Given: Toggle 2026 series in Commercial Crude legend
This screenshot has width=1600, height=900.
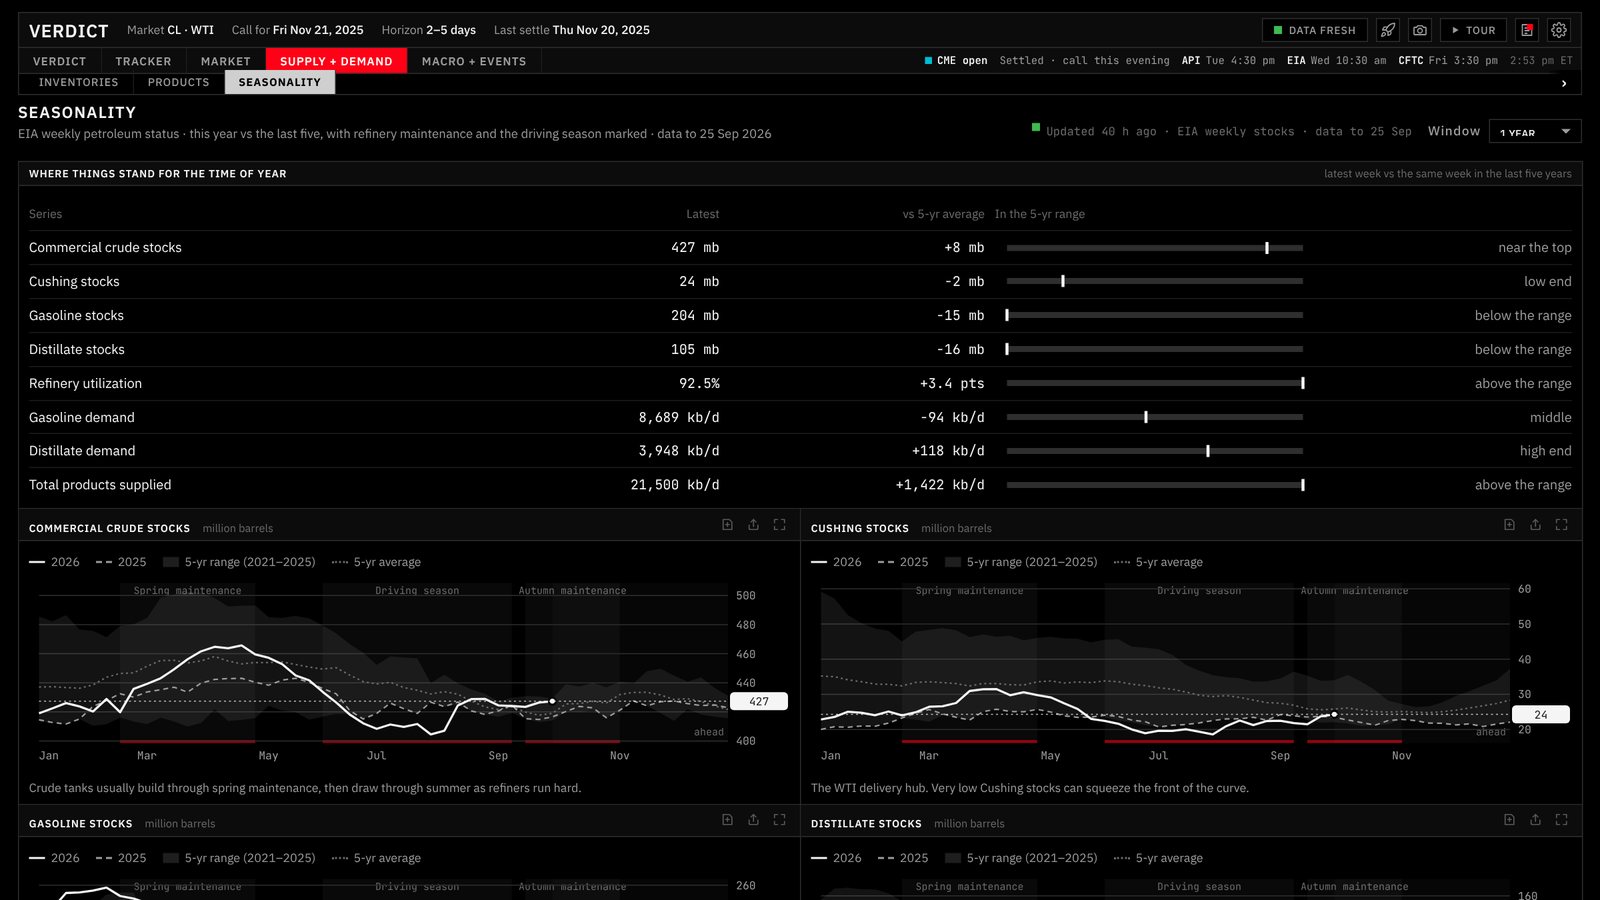Looking at the screenshot, I should 54,562.
